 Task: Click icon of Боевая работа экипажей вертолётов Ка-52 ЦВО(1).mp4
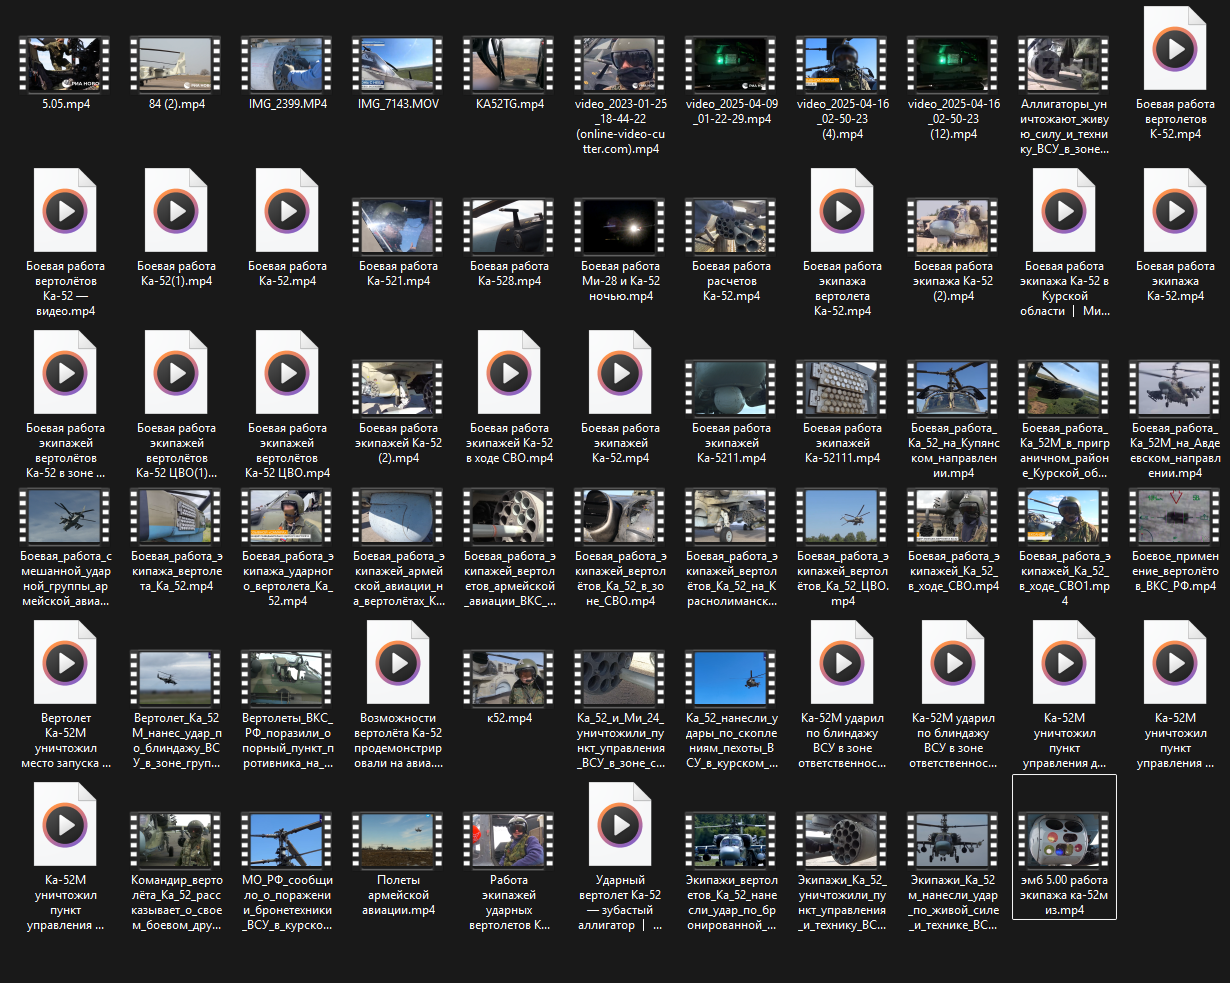(x=176, y=373)
